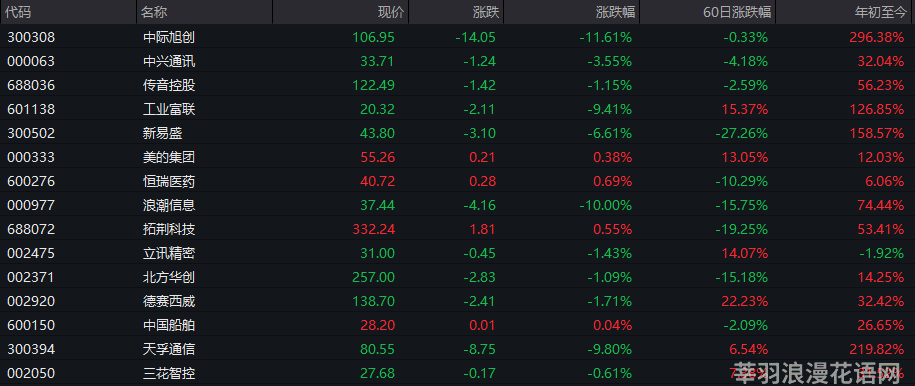915x386 pixels.
Task: Click 60-day value 22.23% of 德赛西威
Action: pyautogui.click(x=745, y=301)
